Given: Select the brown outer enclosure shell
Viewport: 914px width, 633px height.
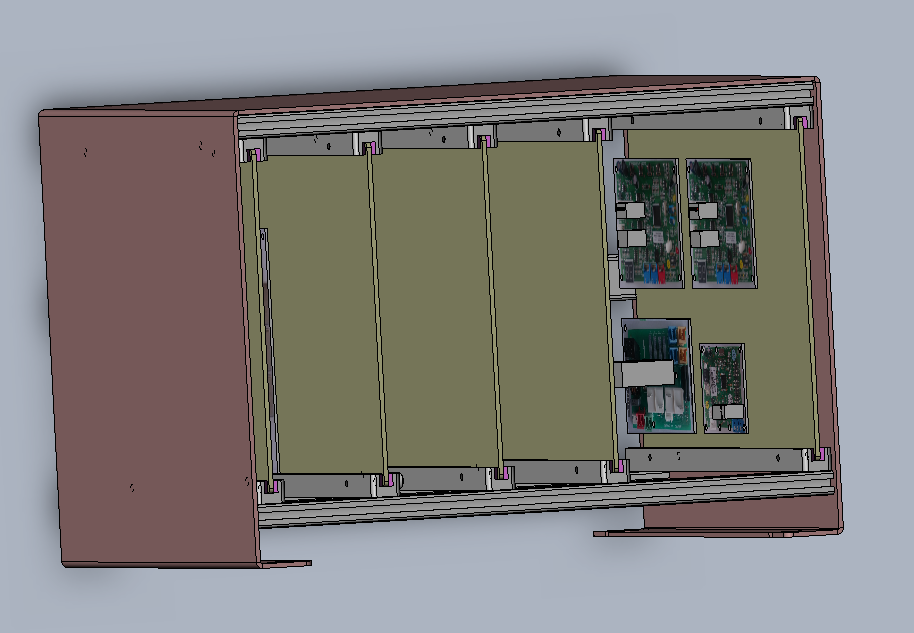Looking at the screenshot, I should coord(140,330).
